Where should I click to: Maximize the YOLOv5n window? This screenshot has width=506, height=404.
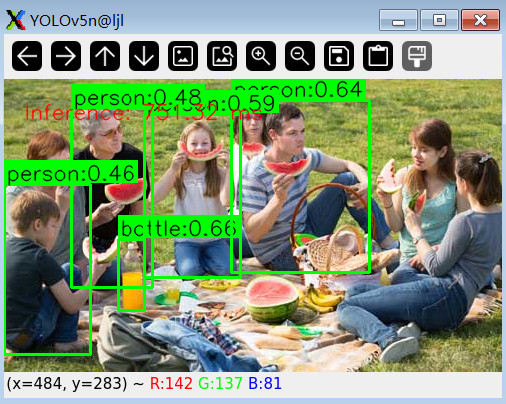pyautogui.click(x=439, y=20)
